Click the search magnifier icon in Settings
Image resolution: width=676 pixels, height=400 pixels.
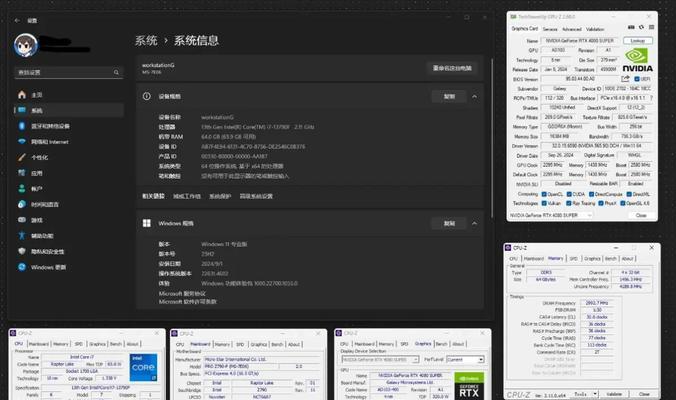coord(116,72)
